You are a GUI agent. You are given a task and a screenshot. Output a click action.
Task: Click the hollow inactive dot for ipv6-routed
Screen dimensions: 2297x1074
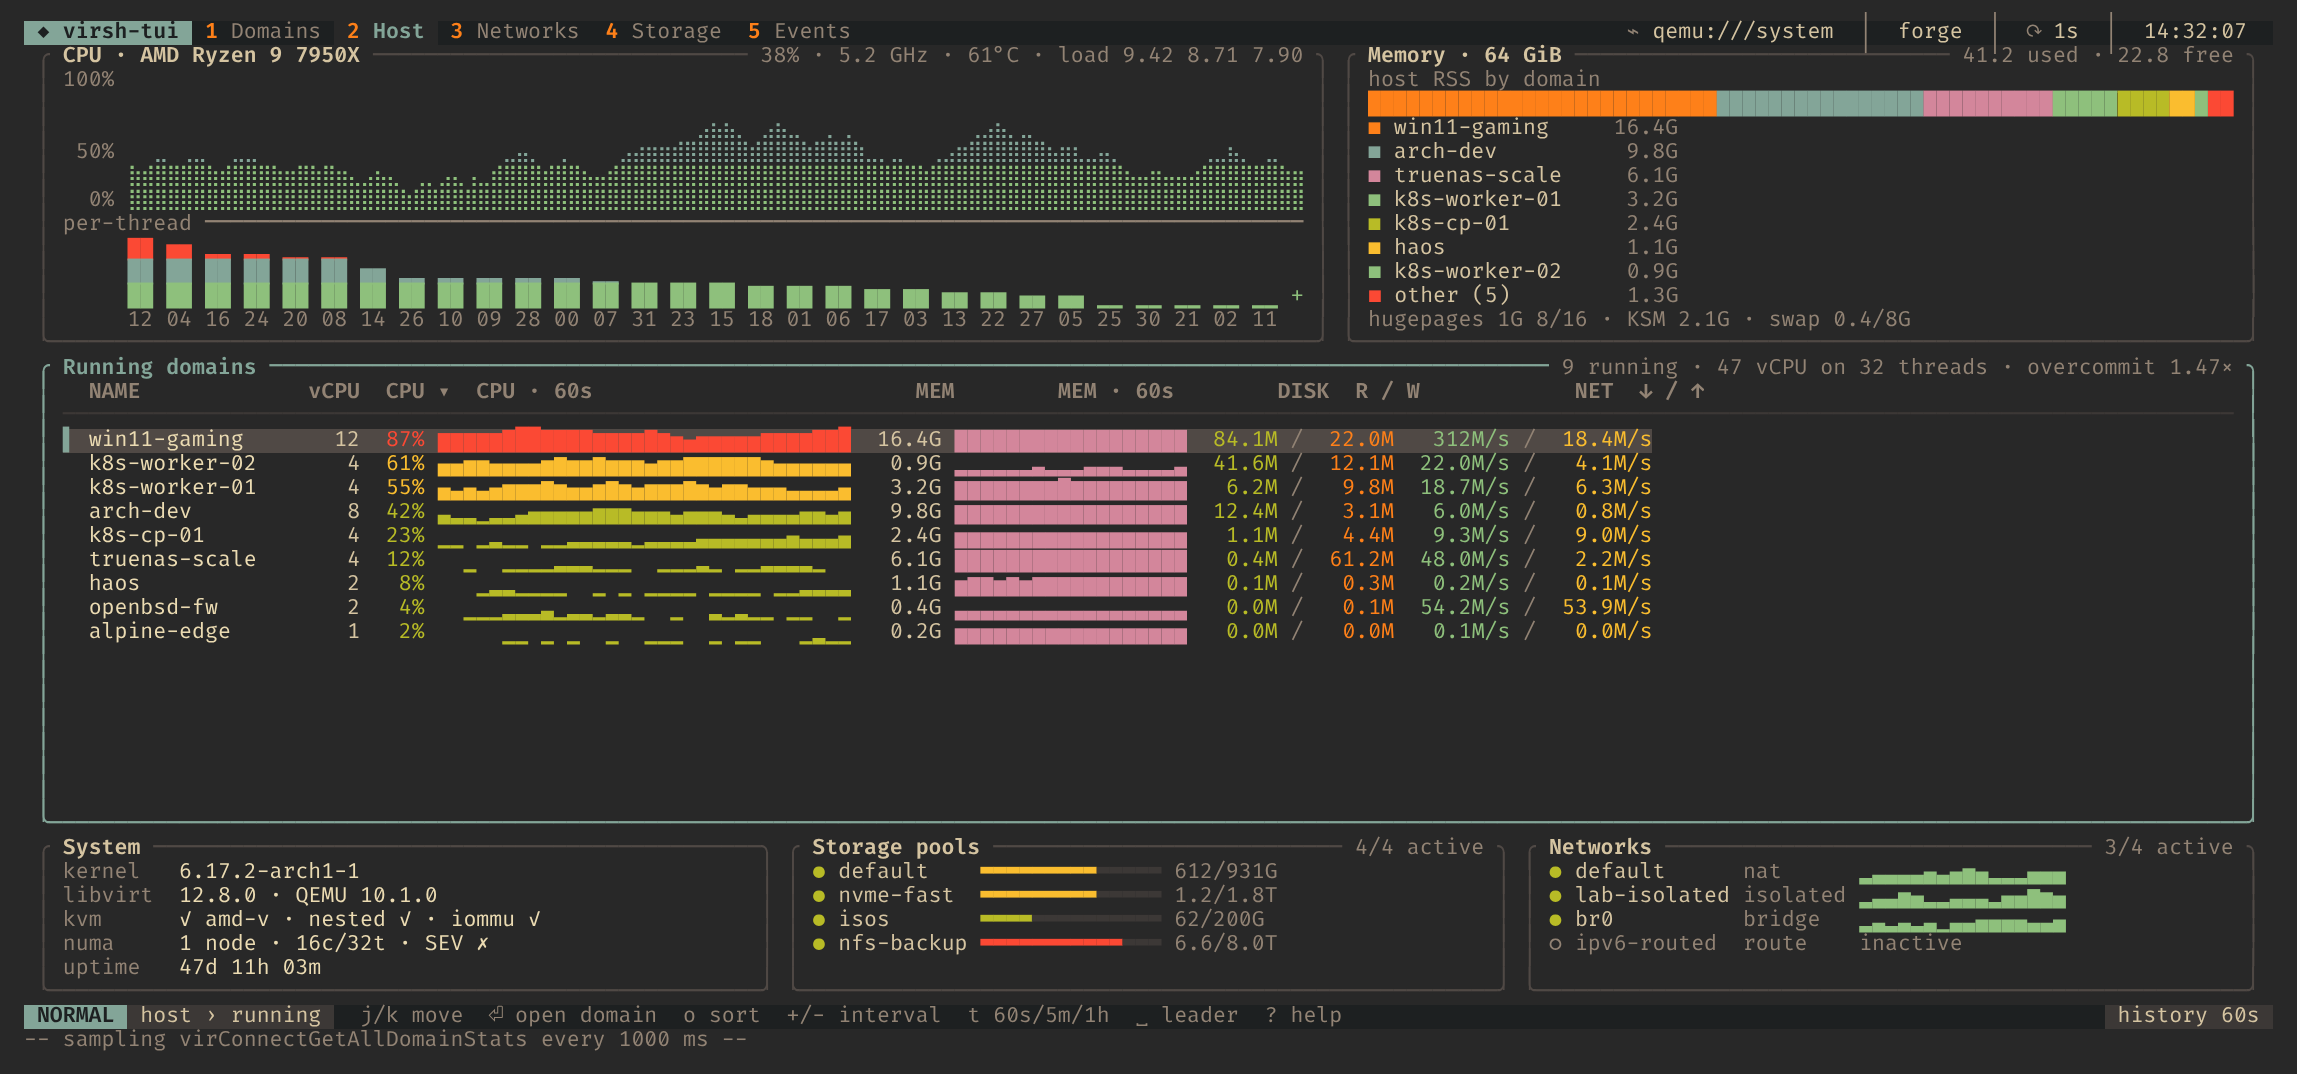point(1555,944)
